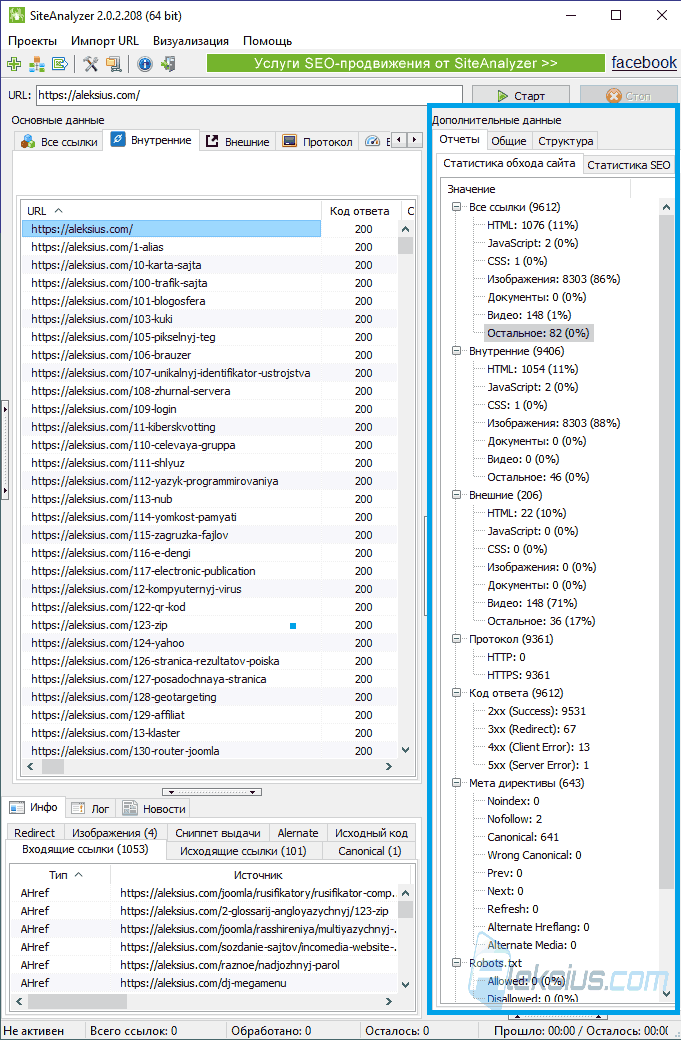Sort by the URL column header
Viewport: 681px width, 1040px height.
click(x=171, y=211)
